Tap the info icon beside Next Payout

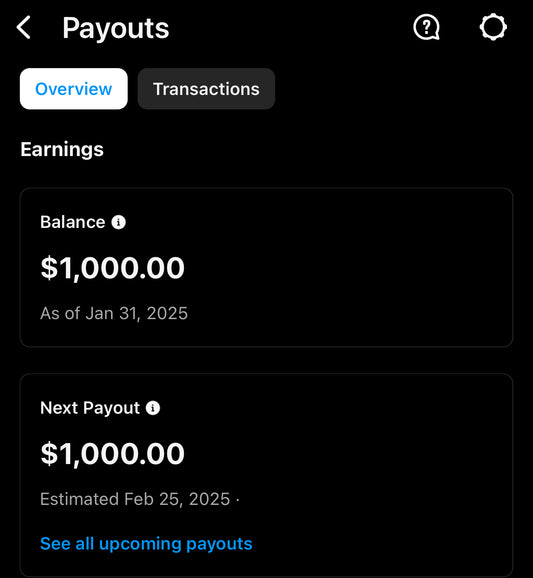(153, 408)
